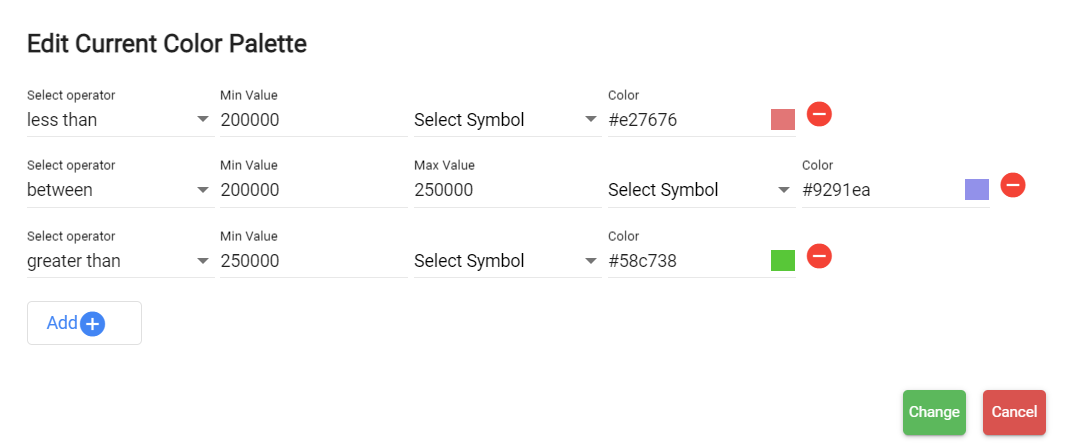This screenshot has height=447, width=1066.
Task: Click the blue plus icon beside Add
Action: (93, 323)
